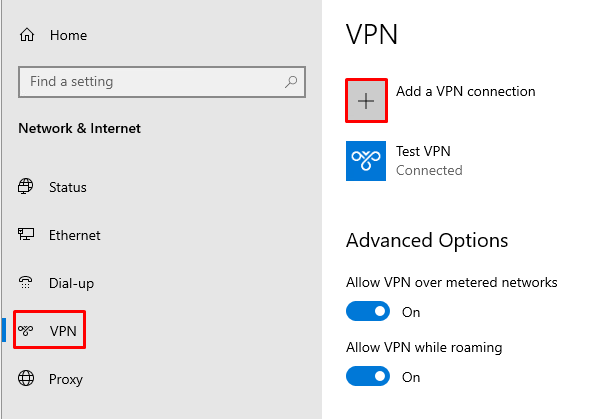Image resolution: width=613 pixels, height=419 pixels.
Task: Focus the Find a setting box
Action: coord(150,81)
